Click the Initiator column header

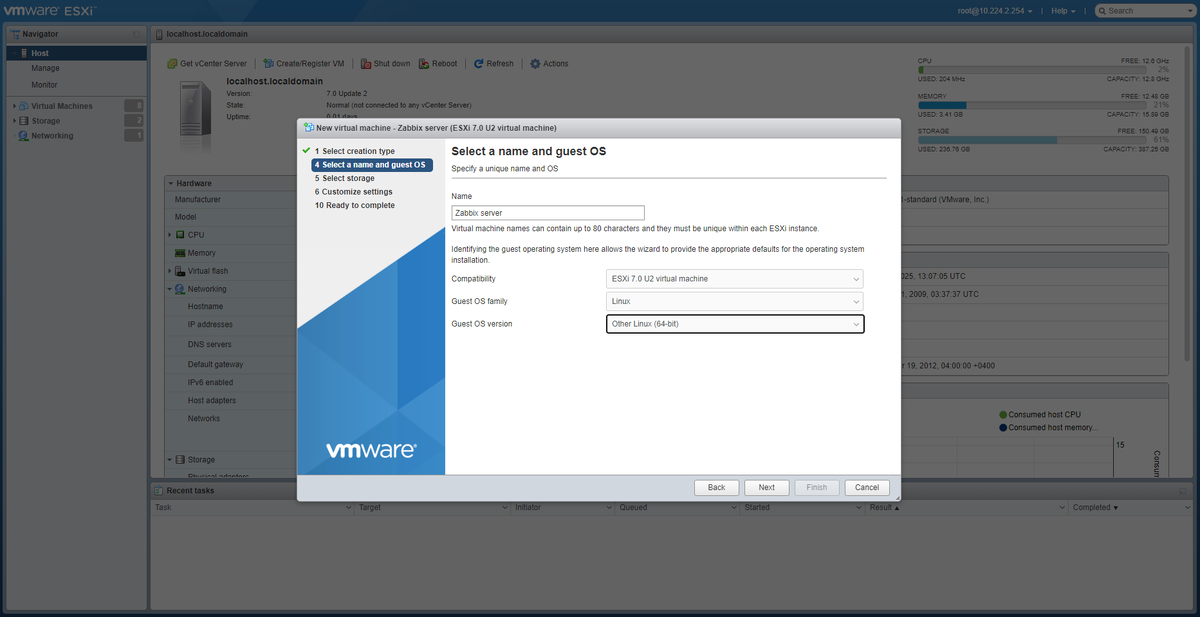tap(561, 508)
